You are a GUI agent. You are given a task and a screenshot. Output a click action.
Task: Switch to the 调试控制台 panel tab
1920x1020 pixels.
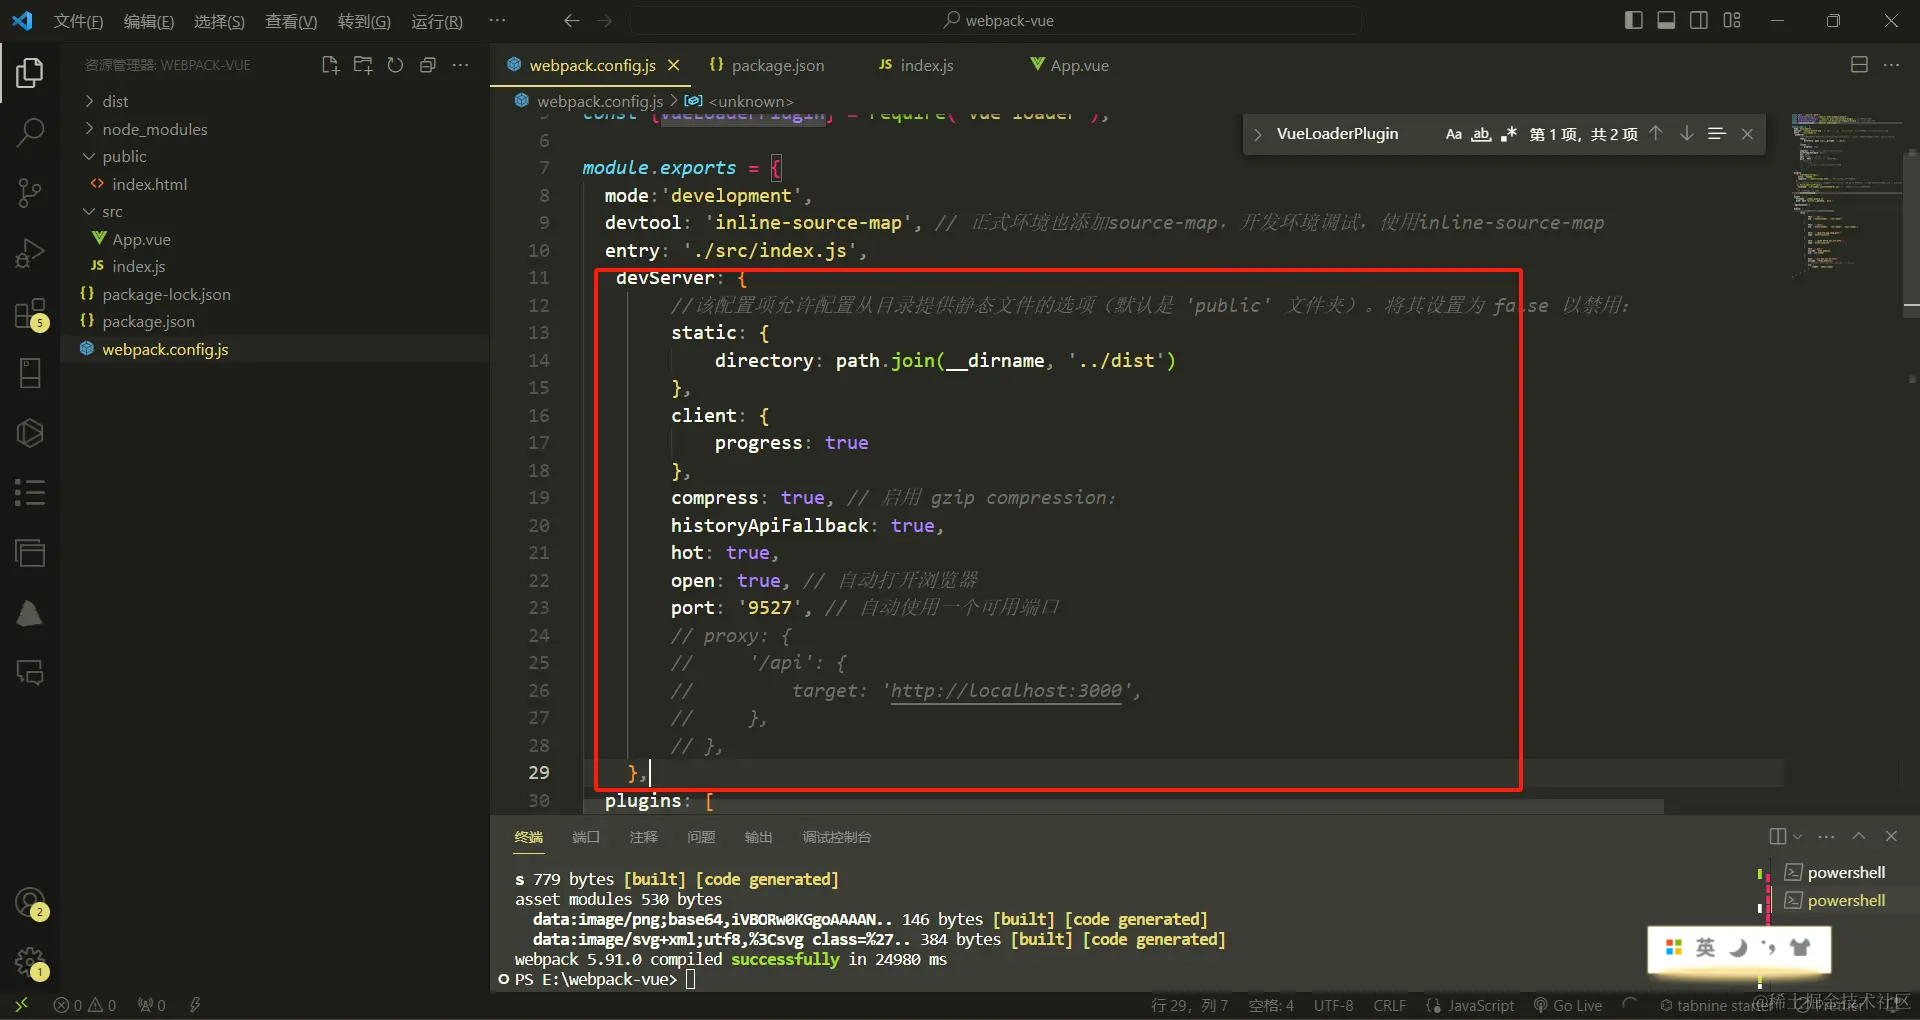click(x=837, y=837)
